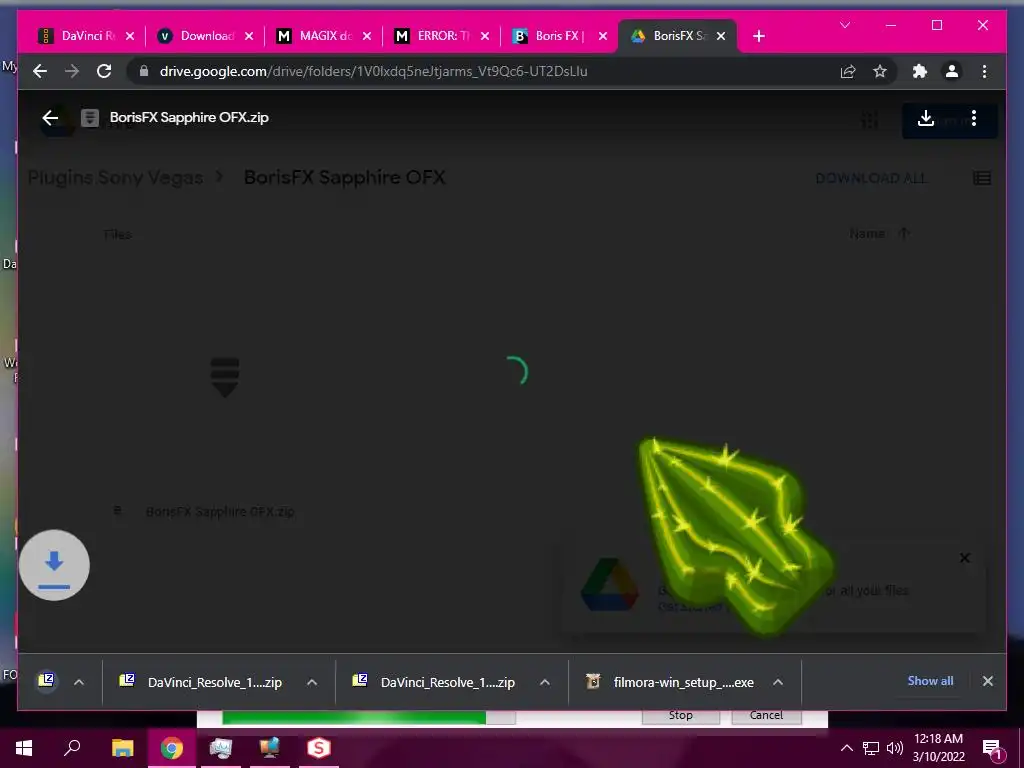Open the volume control in the system tray
The height and width of the screenshot is (768, 1024).
(895, 748)
